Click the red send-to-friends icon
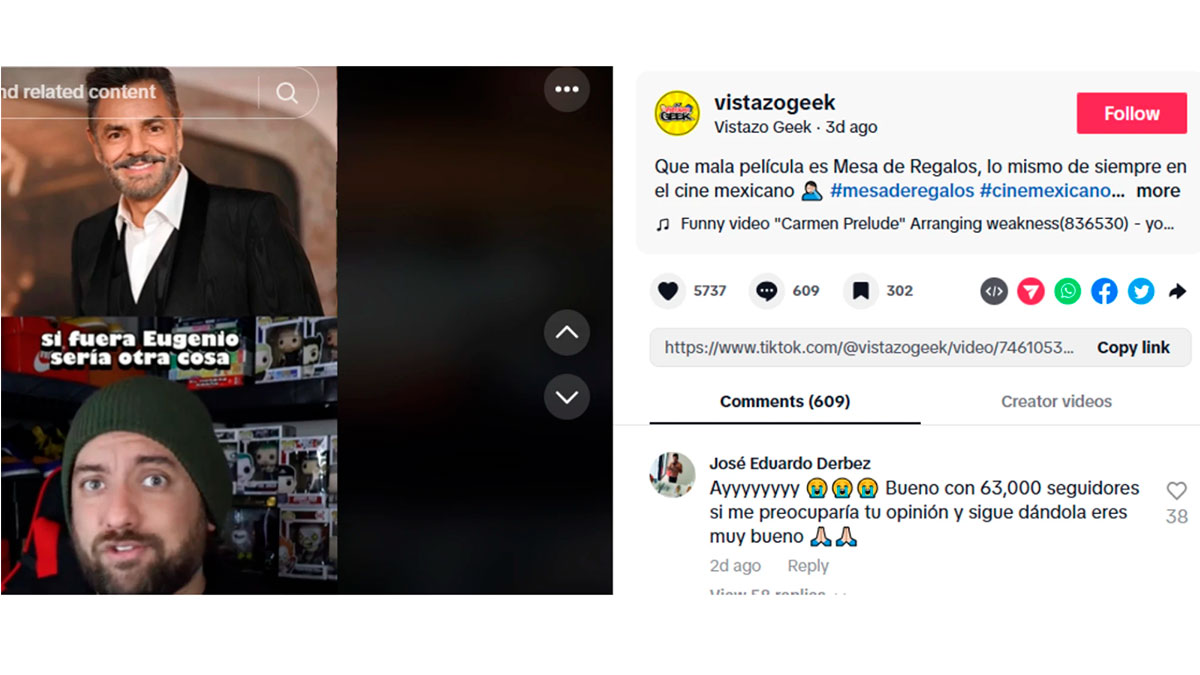This screenshot has width=1200, height=675. pyautogui.click(x=1031, y=291)
